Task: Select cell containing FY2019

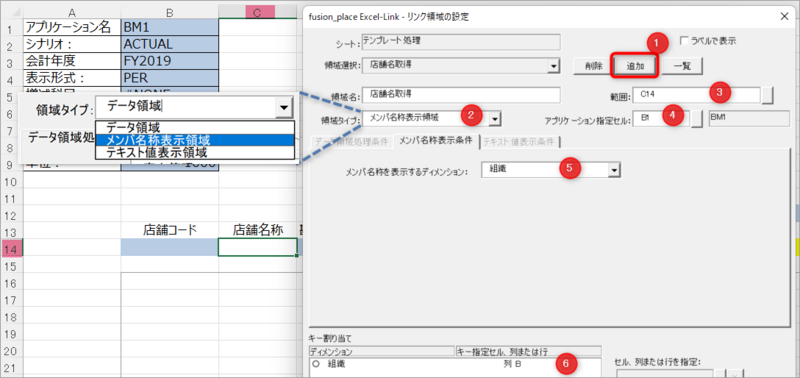Action: pos(169,61)
